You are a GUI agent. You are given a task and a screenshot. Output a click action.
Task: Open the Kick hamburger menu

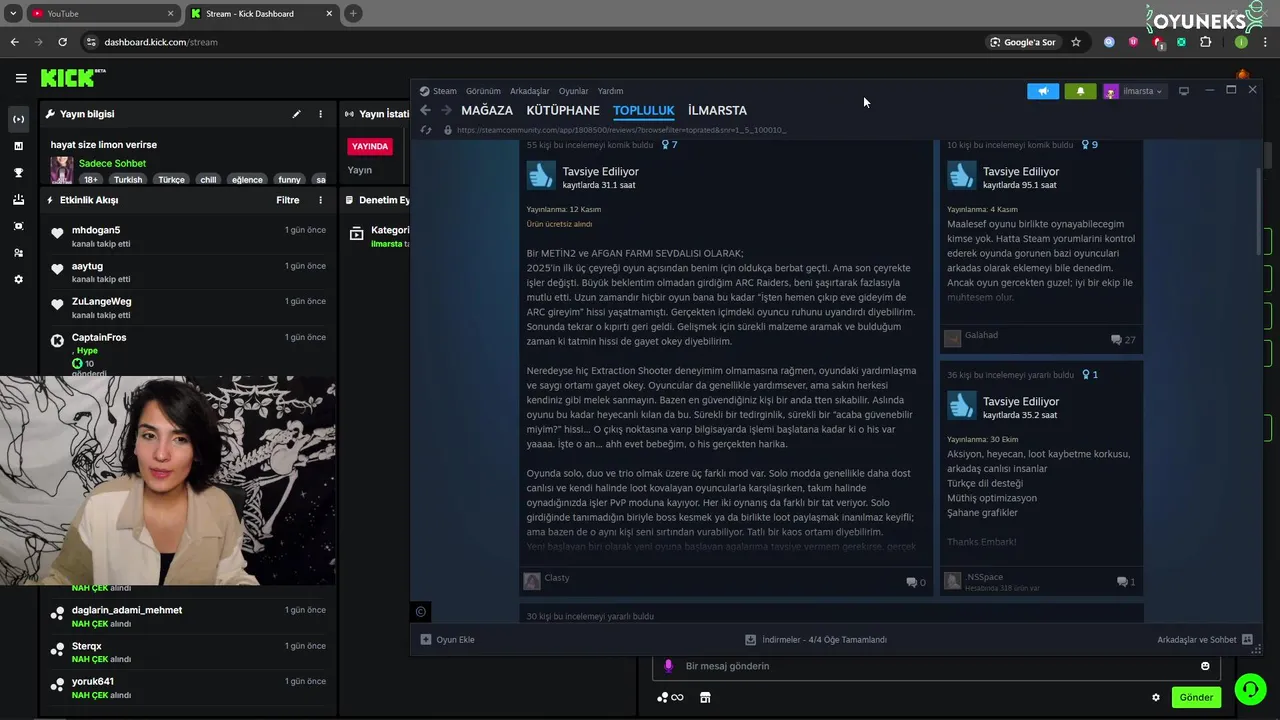(21, 78)
